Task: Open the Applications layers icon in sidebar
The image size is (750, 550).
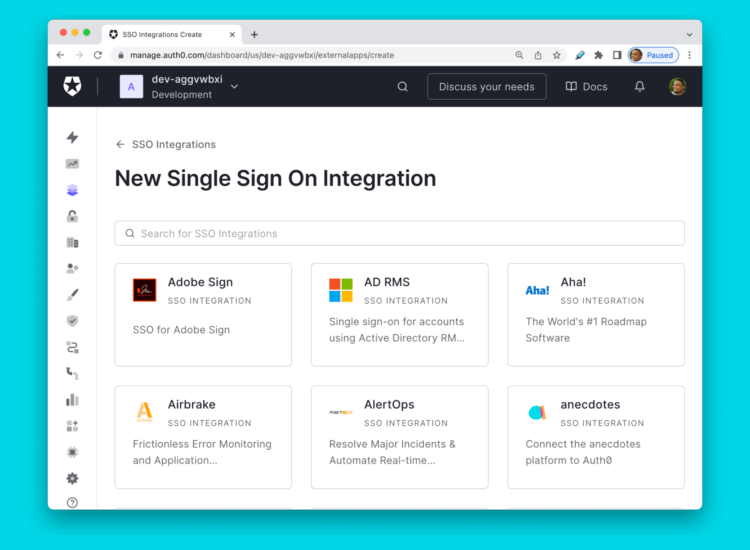Action: click(x=72, y=190)
